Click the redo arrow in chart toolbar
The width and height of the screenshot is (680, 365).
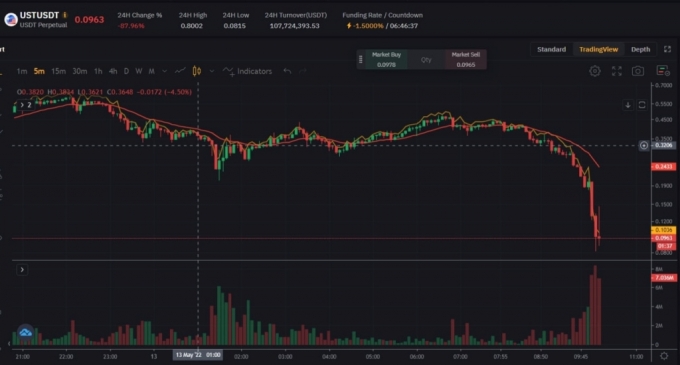(303, 71)
